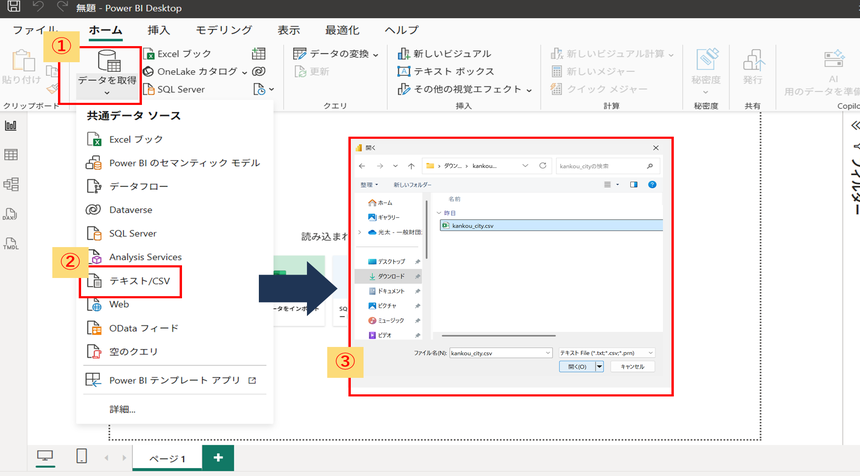Click the Save icon in the title bar
Screen dimensions: 860x476
[x=14, y=7]
